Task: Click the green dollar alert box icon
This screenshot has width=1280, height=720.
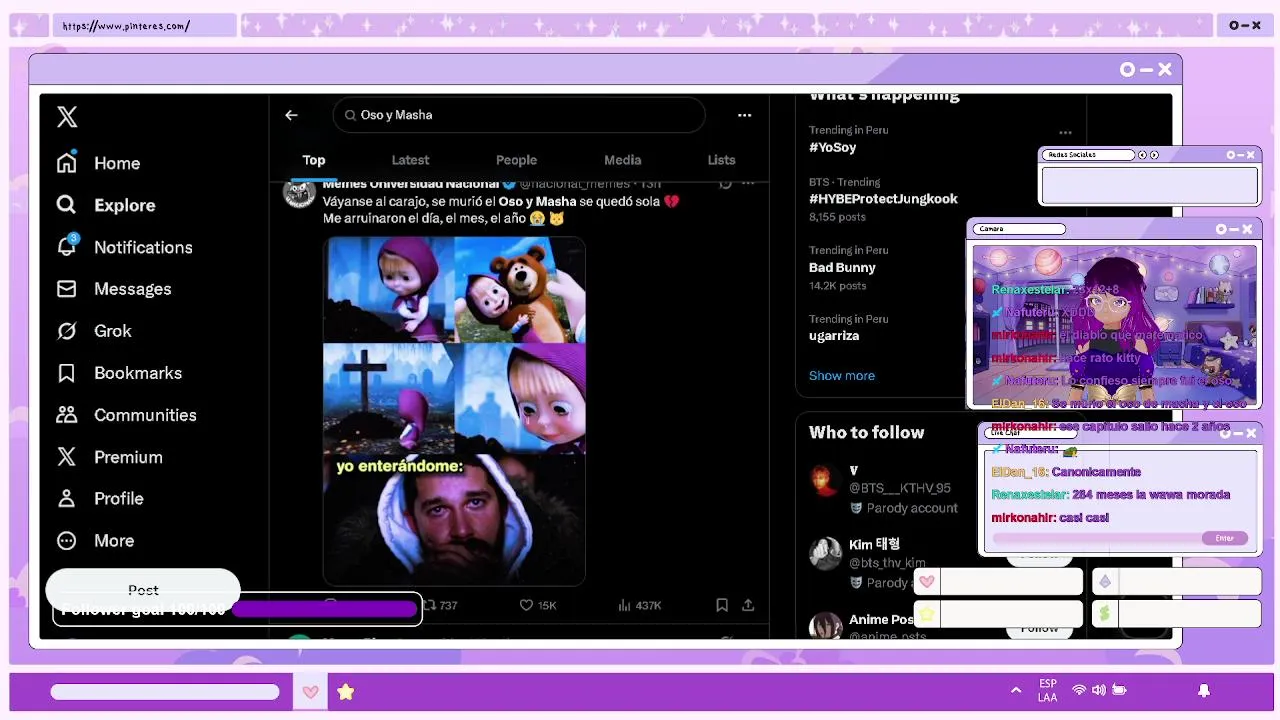Action: point(1105,613)
